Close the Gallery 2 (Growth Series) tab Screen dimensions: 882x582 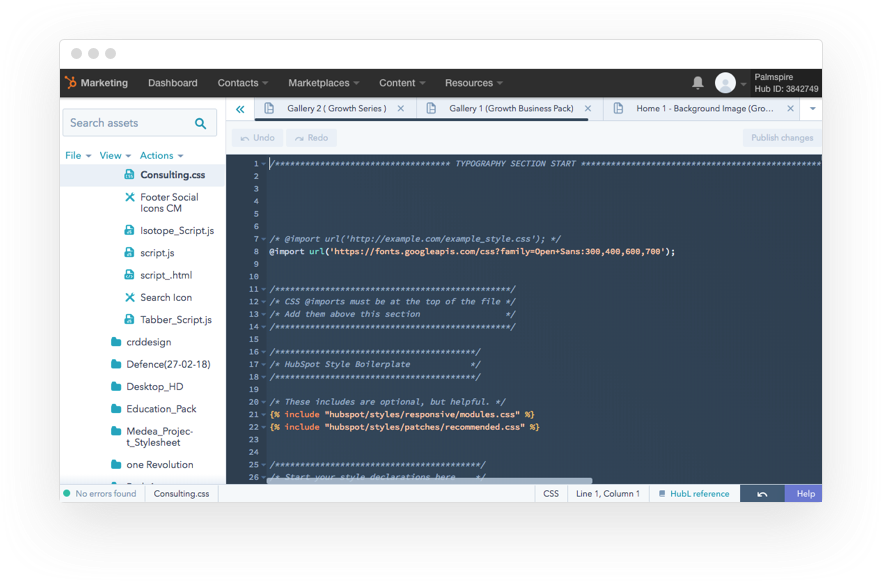pyautogui.click(x=401, y=109)
